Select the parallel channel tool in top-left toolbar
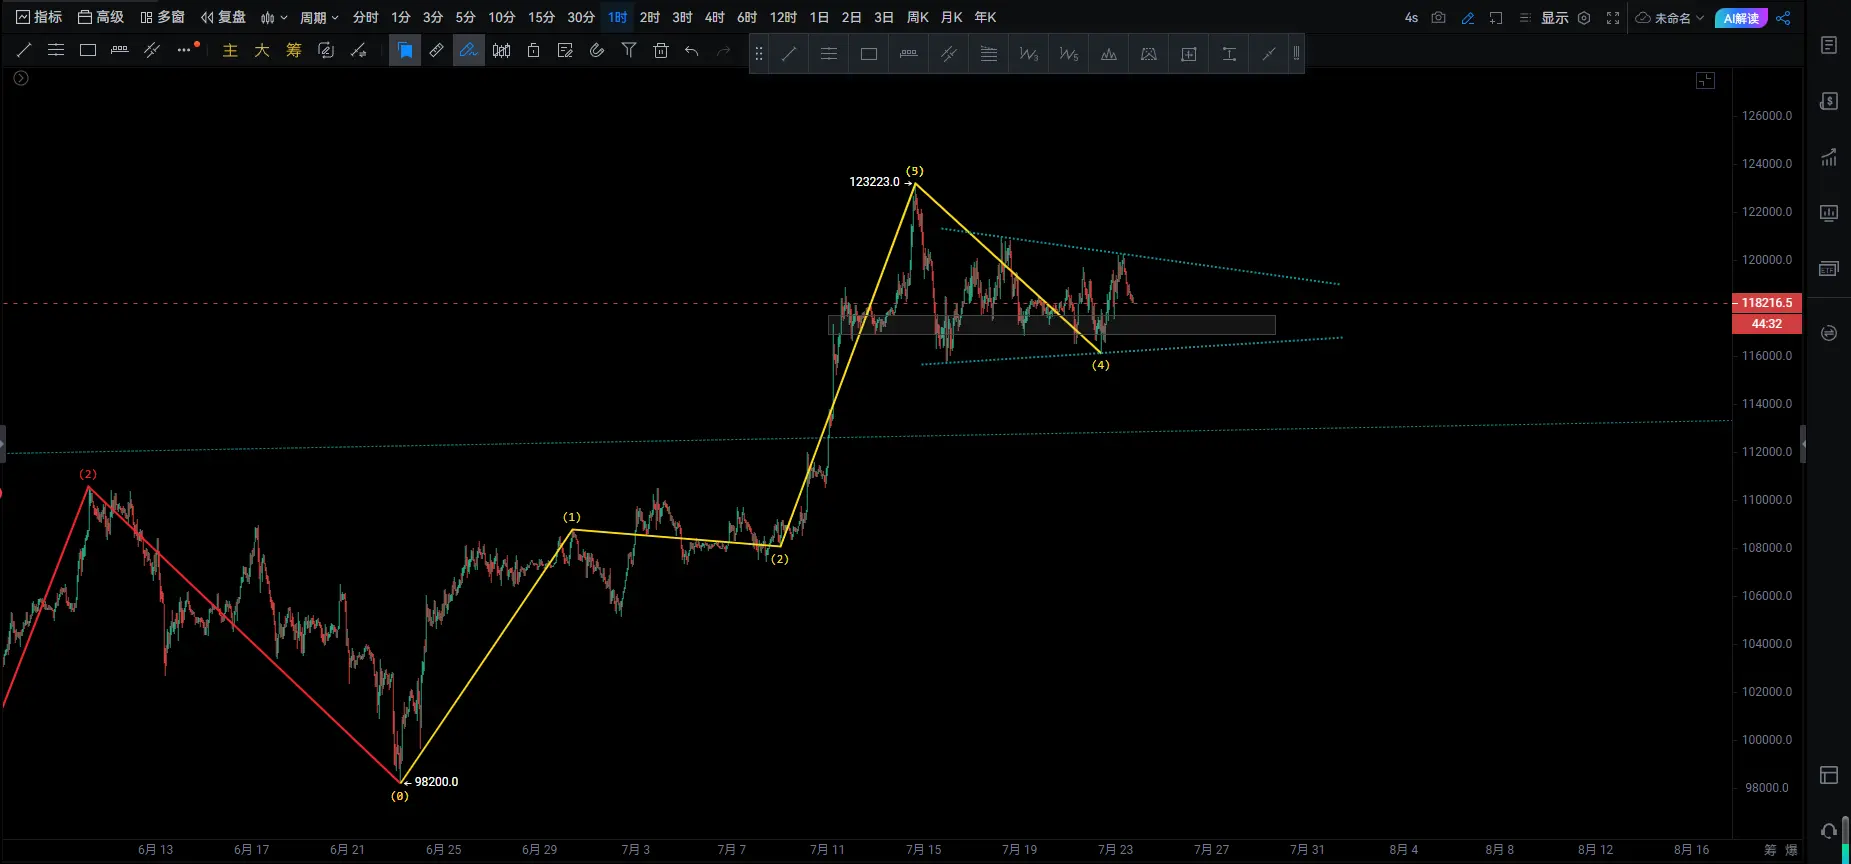The height and width of the screenshot is (864, 1851). 152,50
